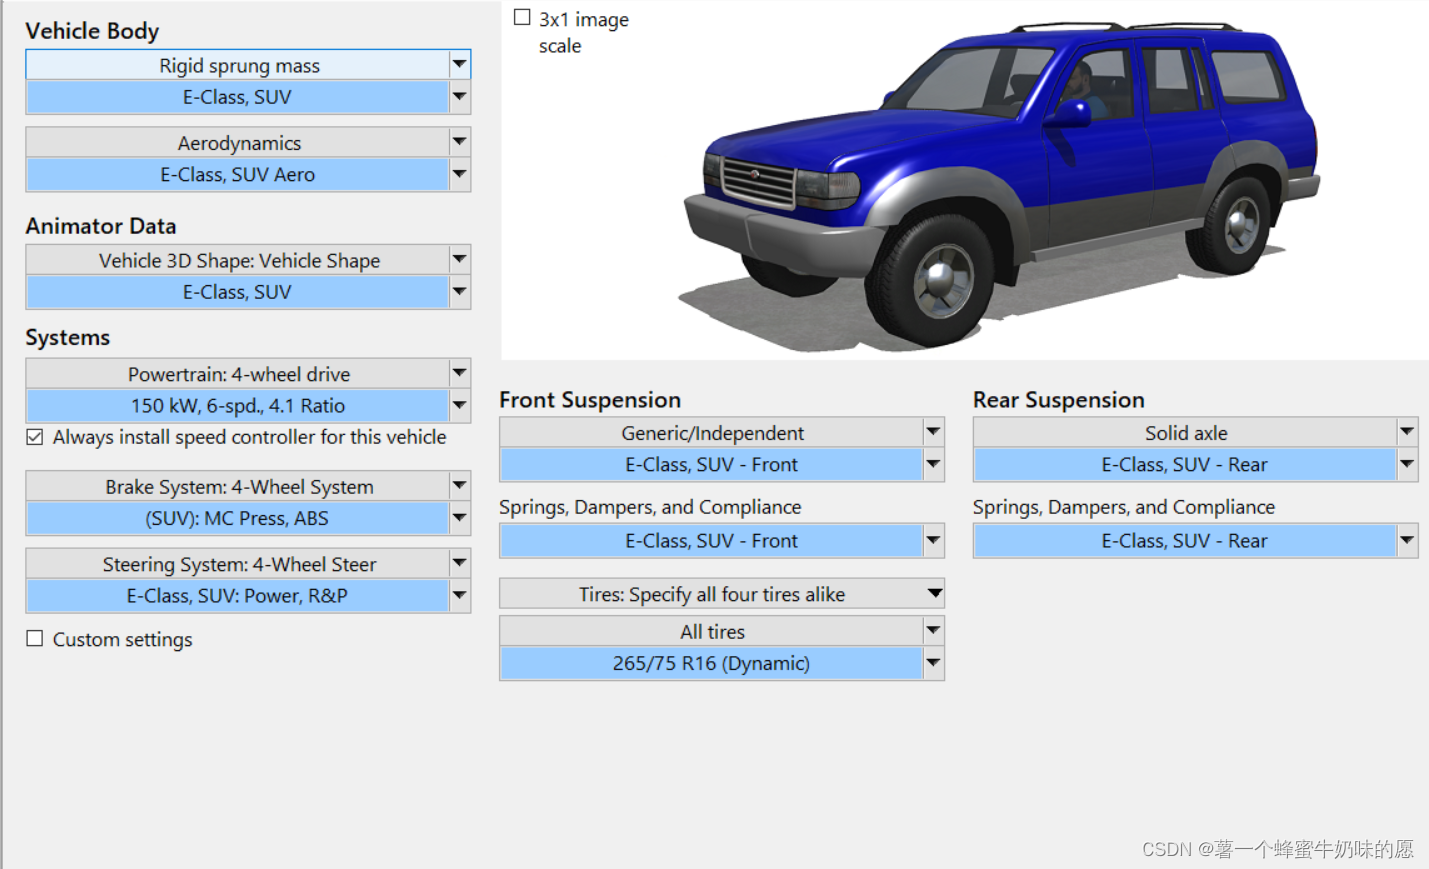Click the Powertrain: 4-wheel drive field
1429x869 pixels.
pos(238,374)
